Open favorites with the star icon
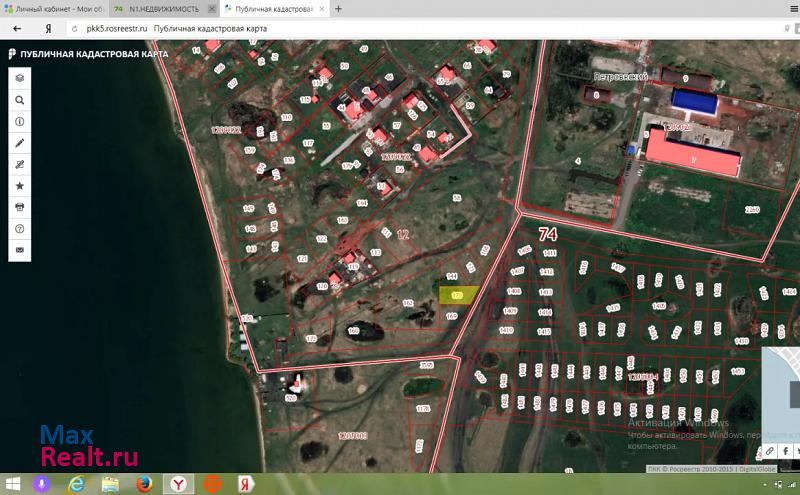Viewport: 800px width, 495px height. [x=19, y=186]
